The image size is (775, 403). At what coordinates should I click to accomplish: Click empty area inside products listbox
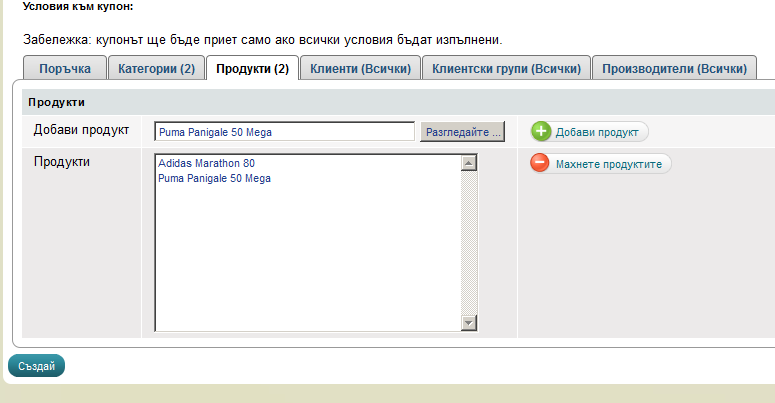click(300, 260)
